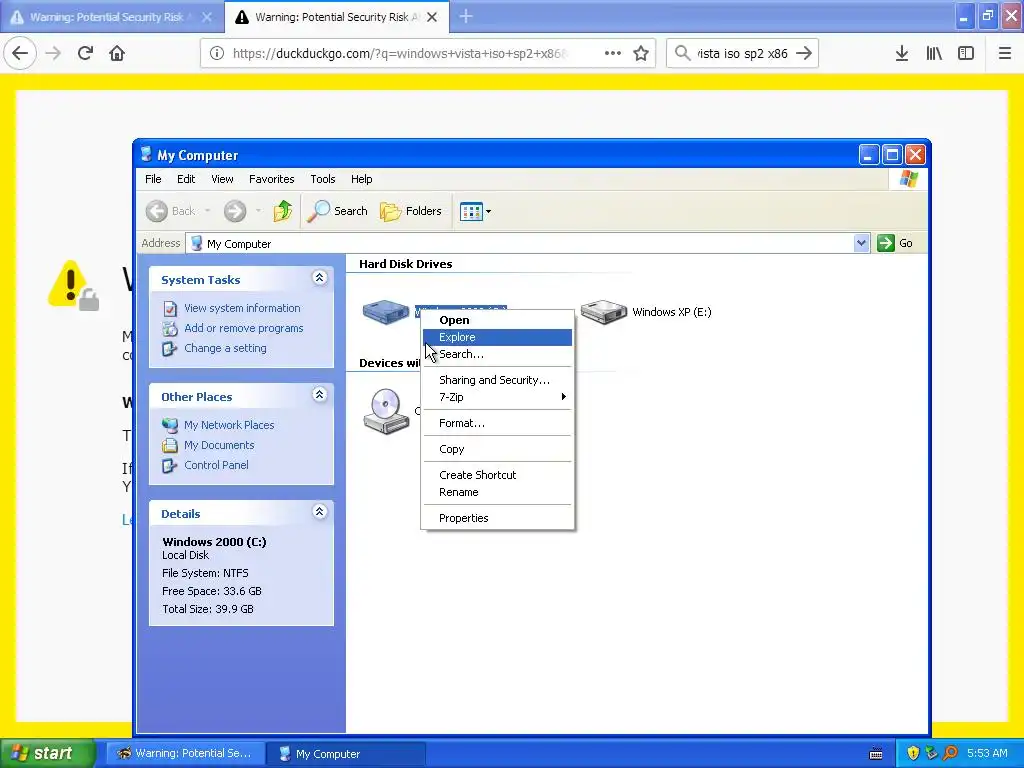1024x768 pixels.
Task: Switch to Firefox Warning taskbar button
Action: coord(185,754)
